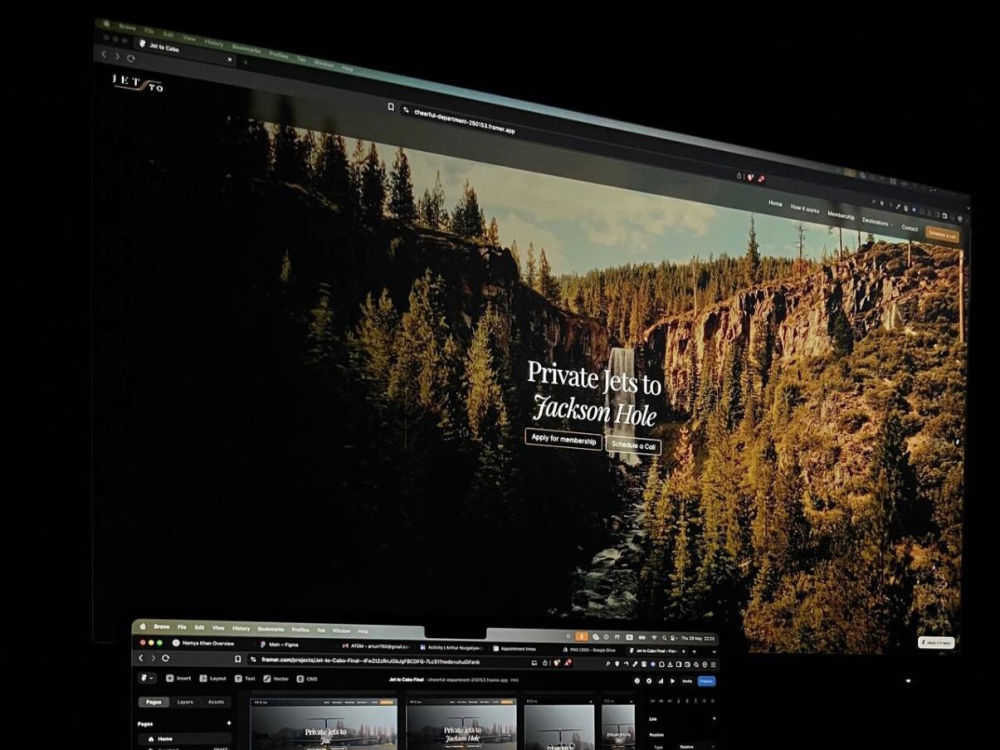Expand Destinations menu in site navigation
The height and width of the screenshot is (750, 1000).
click(x=876, y=222)
